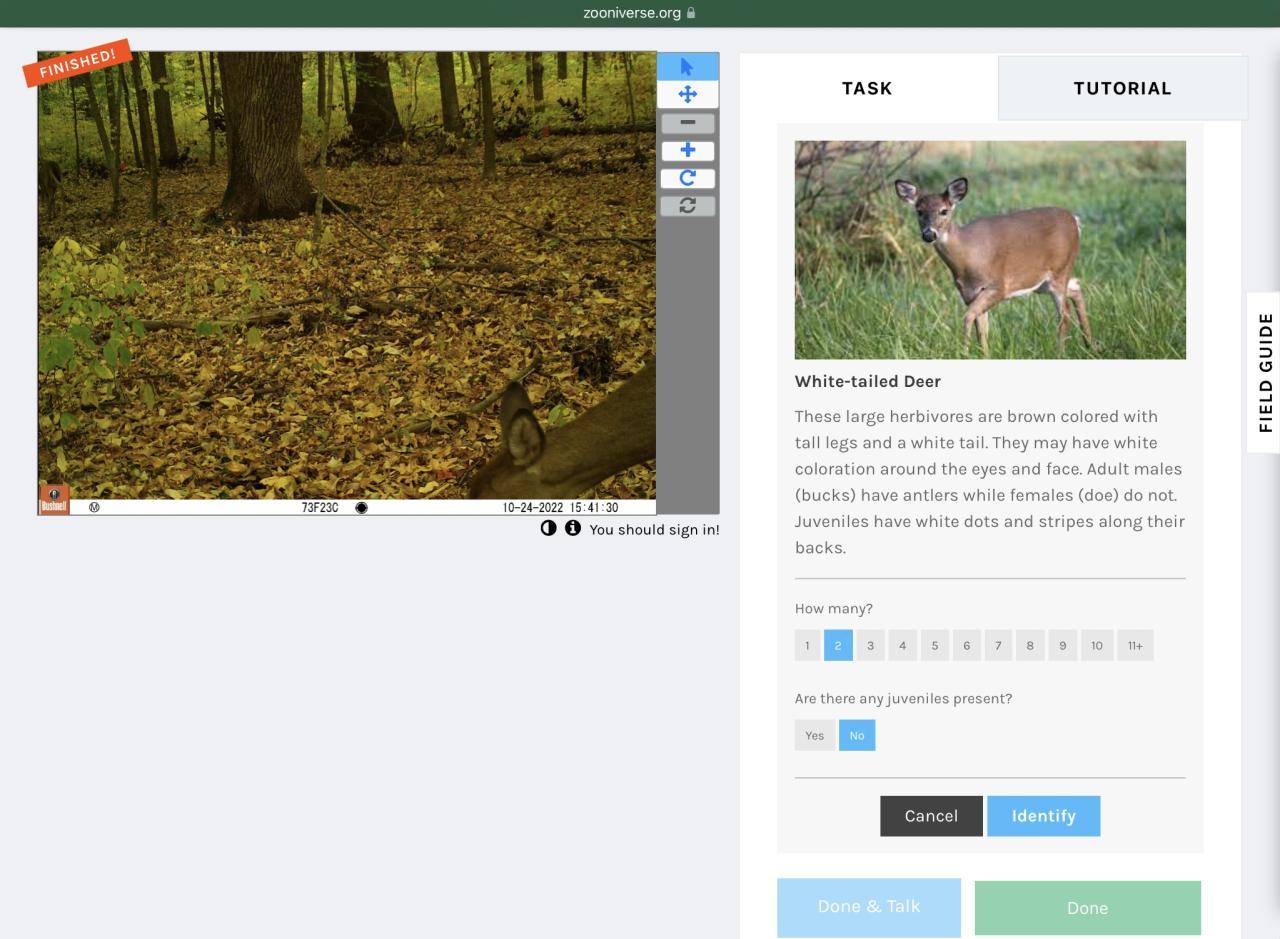Switch to the TASK tab

(x=867, y=88)
